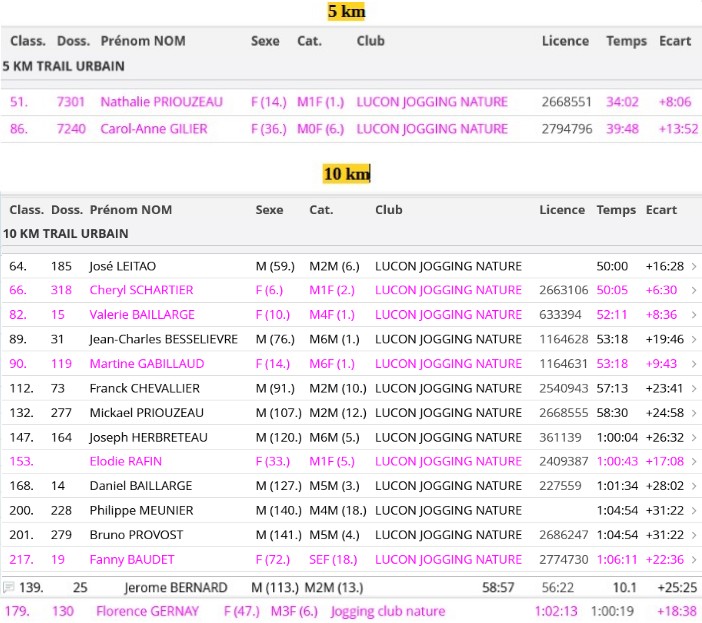Image resolution: width=702 pixels, height=623 pixels.
Task: Select the yellow highlighted "10 km" heading
Action: 346,174
